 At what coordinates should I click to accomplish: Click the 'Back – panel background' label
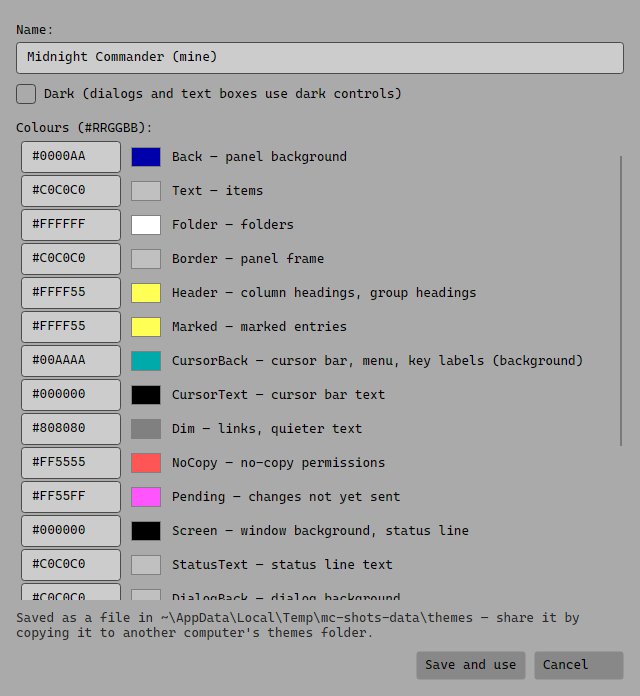(x=259, y=157)
